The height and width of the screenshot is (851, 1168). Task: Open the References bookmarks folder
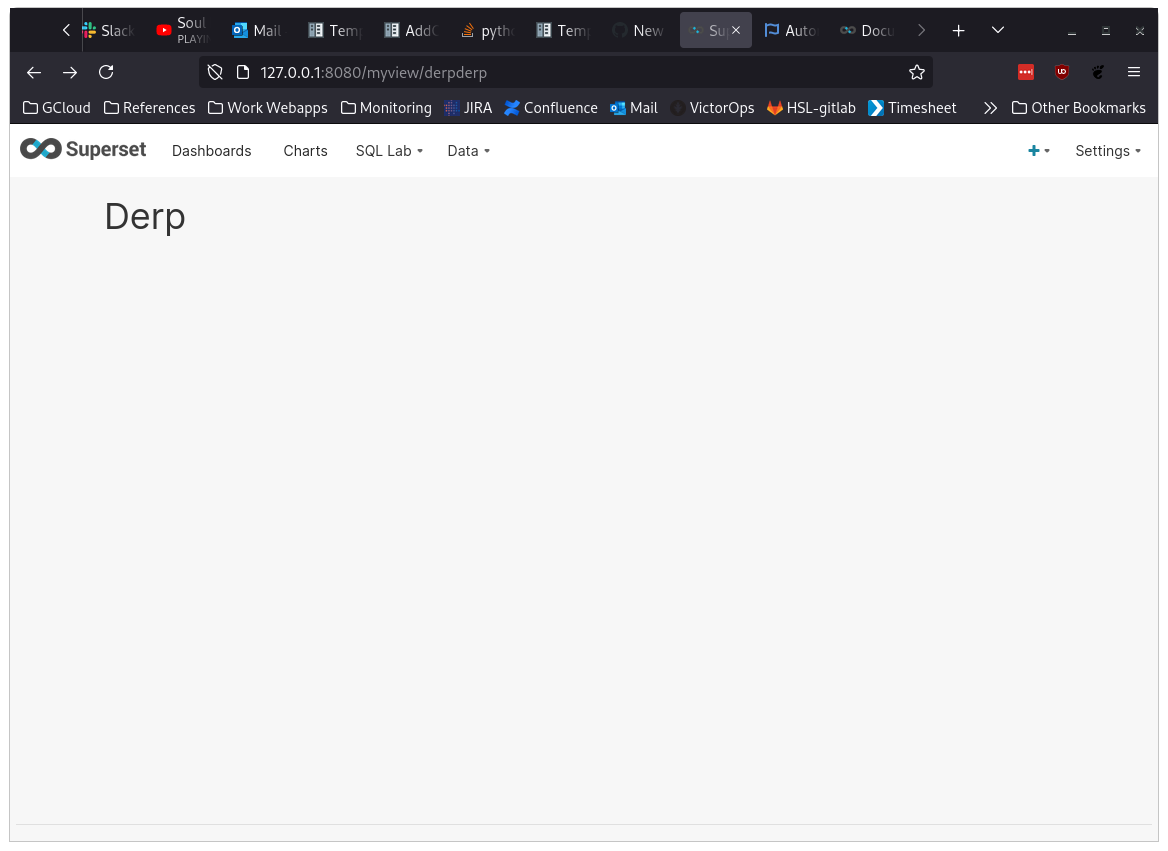(149, 108)
